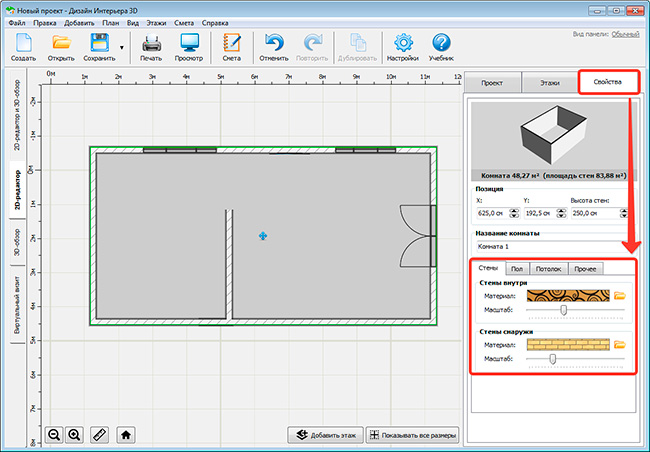The height and width of the screenshot is (452, 650).
Task: Adjust the Высота стен stepper
Action: (624, 213)
